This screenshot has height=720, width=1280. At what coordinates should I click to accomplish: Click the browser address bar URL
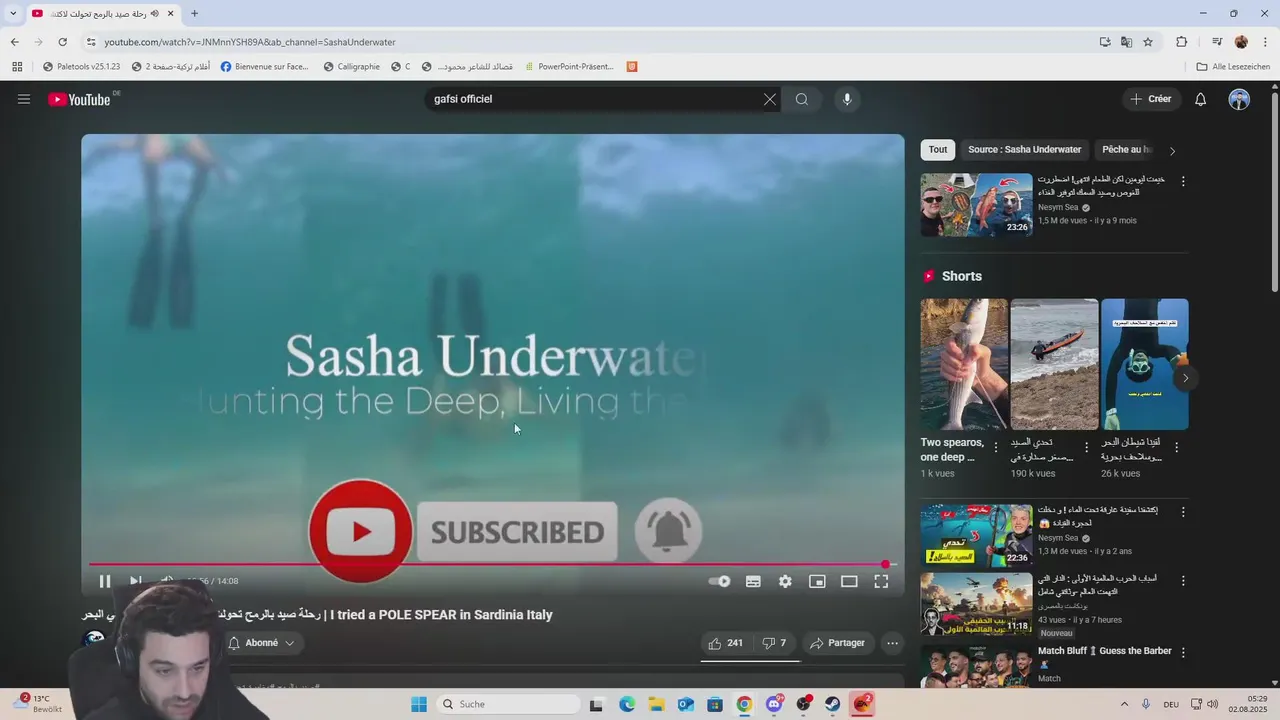tap(250, 42)
